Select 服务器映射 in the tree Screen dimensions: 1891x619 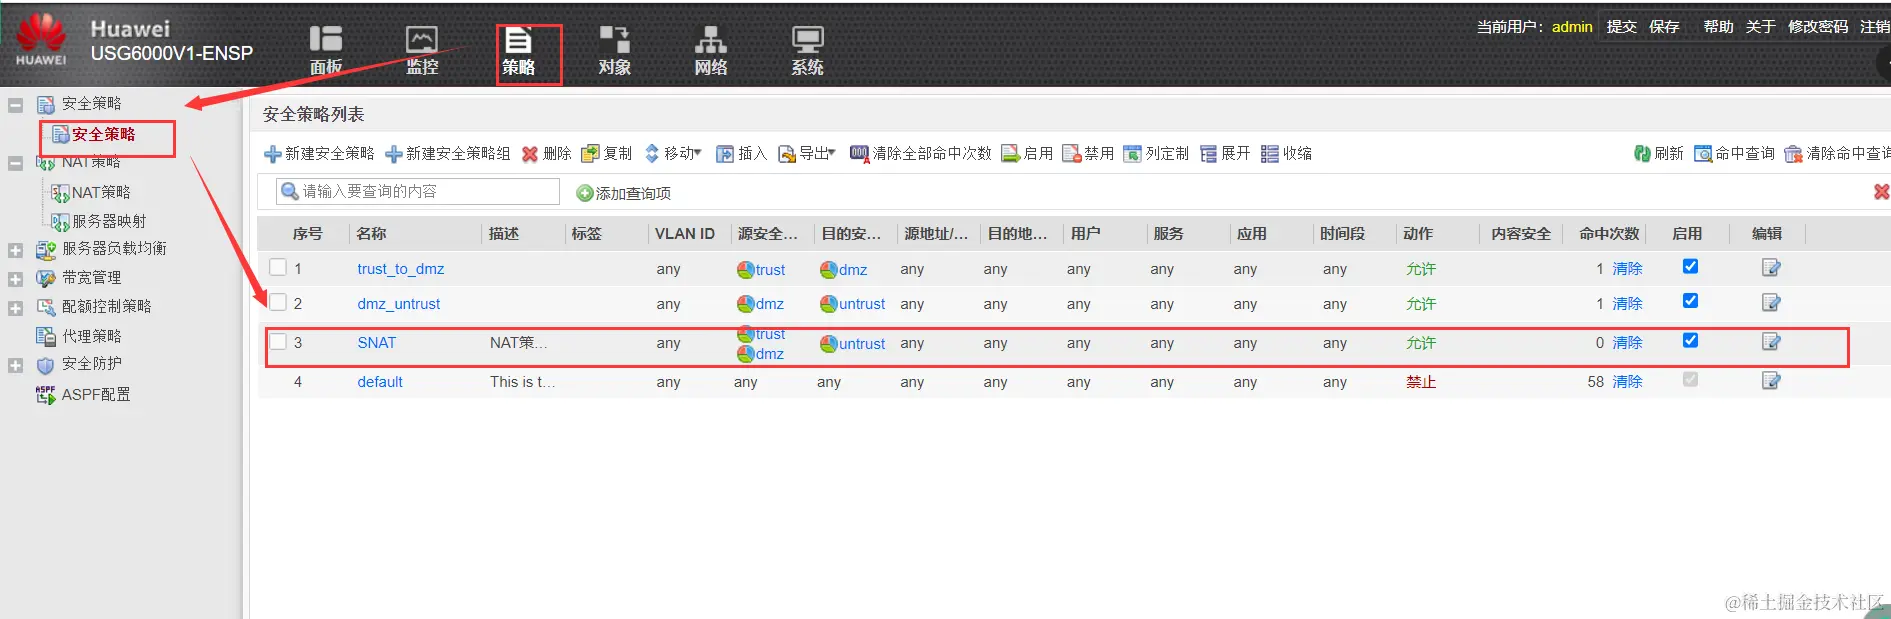(x=109, y=221)
